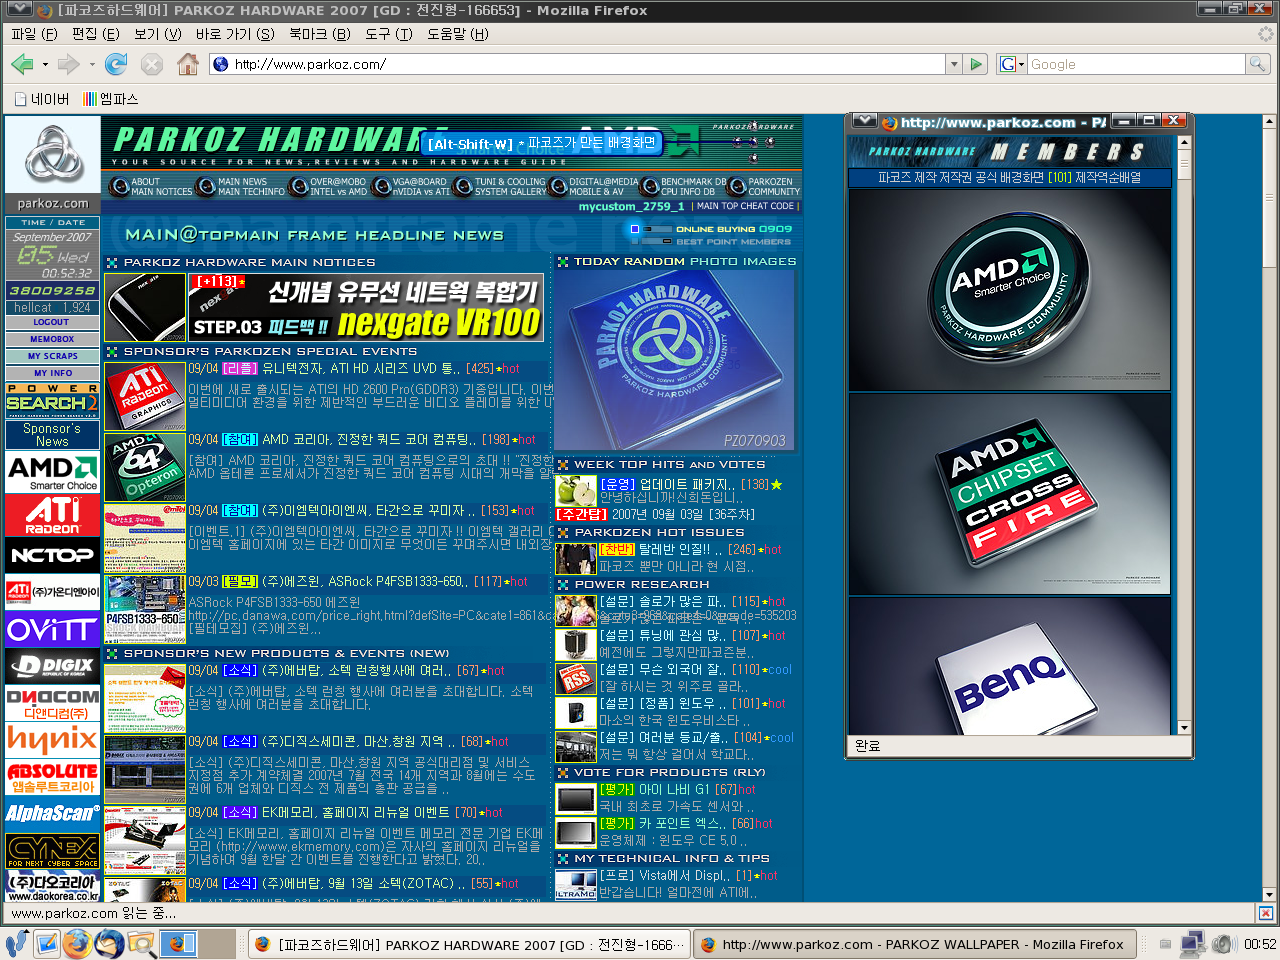Viewport: 1280px width, 960px height.
Task: Go back using the green back arrow
Action: (x=22, y=64)
